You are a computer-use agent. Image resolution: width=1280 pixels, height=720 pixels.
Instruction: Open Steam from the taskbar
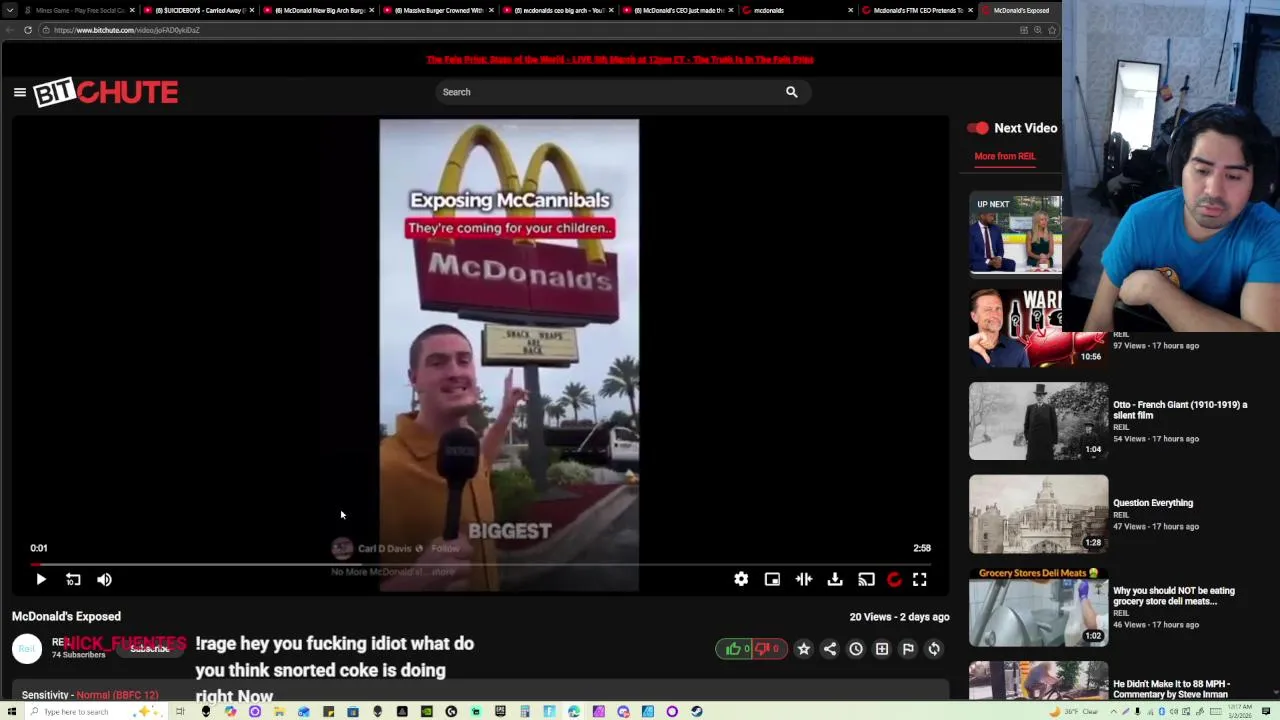tap(696, 711)
